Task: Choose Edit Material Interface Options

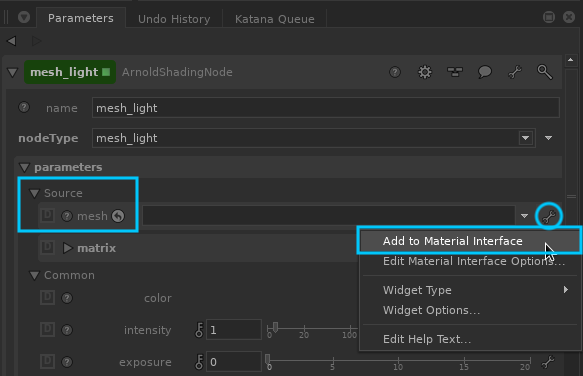Action: (470, 261)
